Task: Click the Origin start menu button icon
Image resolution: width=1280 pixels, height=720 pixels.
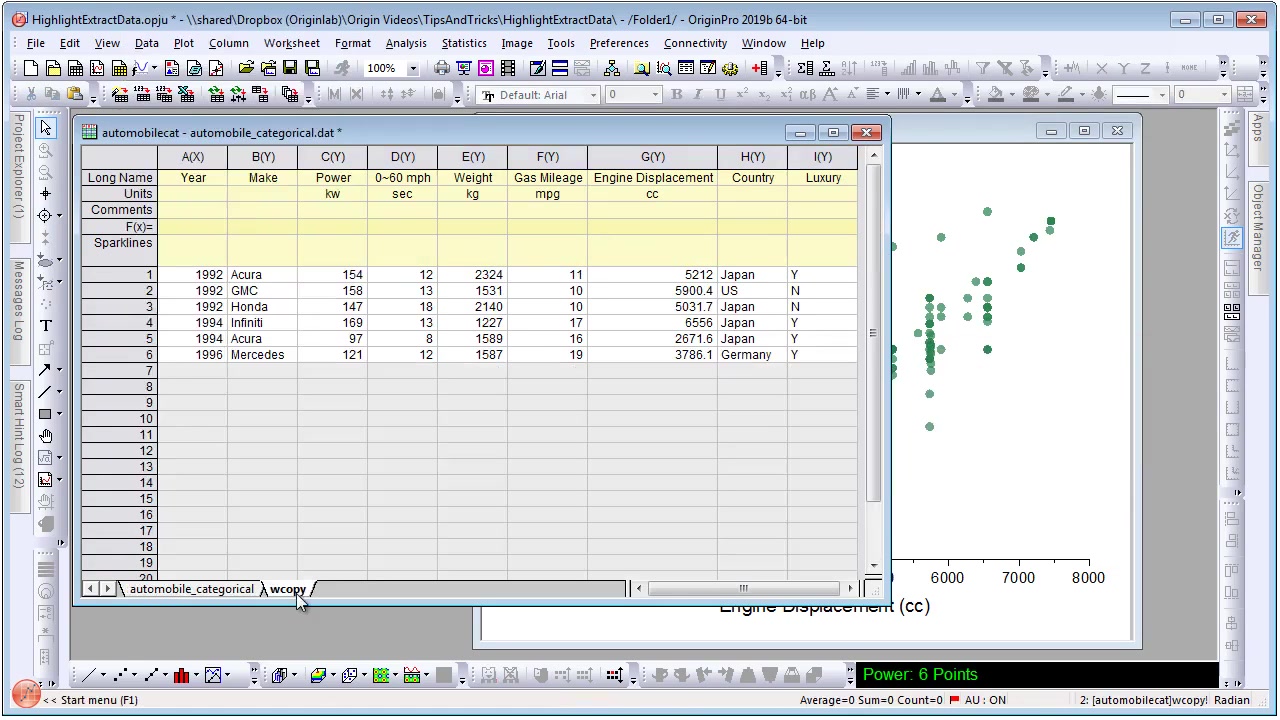Action: (x=25, y=692)
